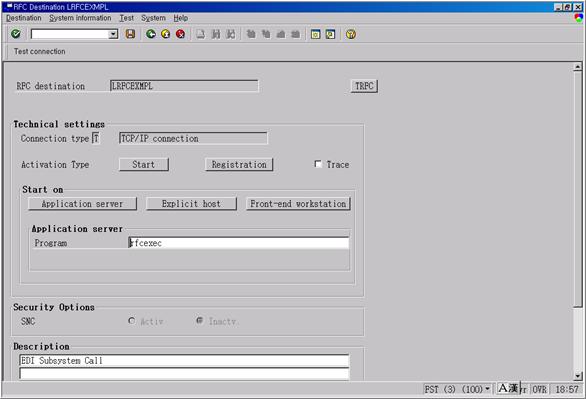Viewport: 586px width, 399px height.
Task: Click the yellow Help question icon
Action: pyautogui.click(x=351, y=34)
